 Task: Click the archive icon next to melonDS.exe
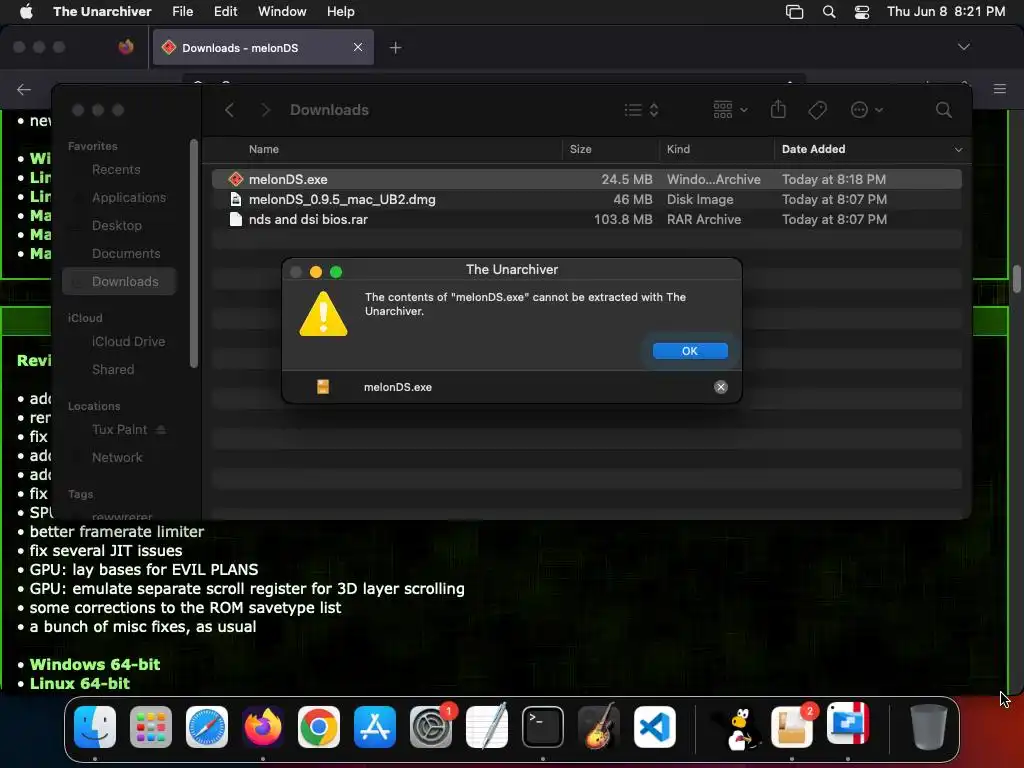[x=323, y=387]
